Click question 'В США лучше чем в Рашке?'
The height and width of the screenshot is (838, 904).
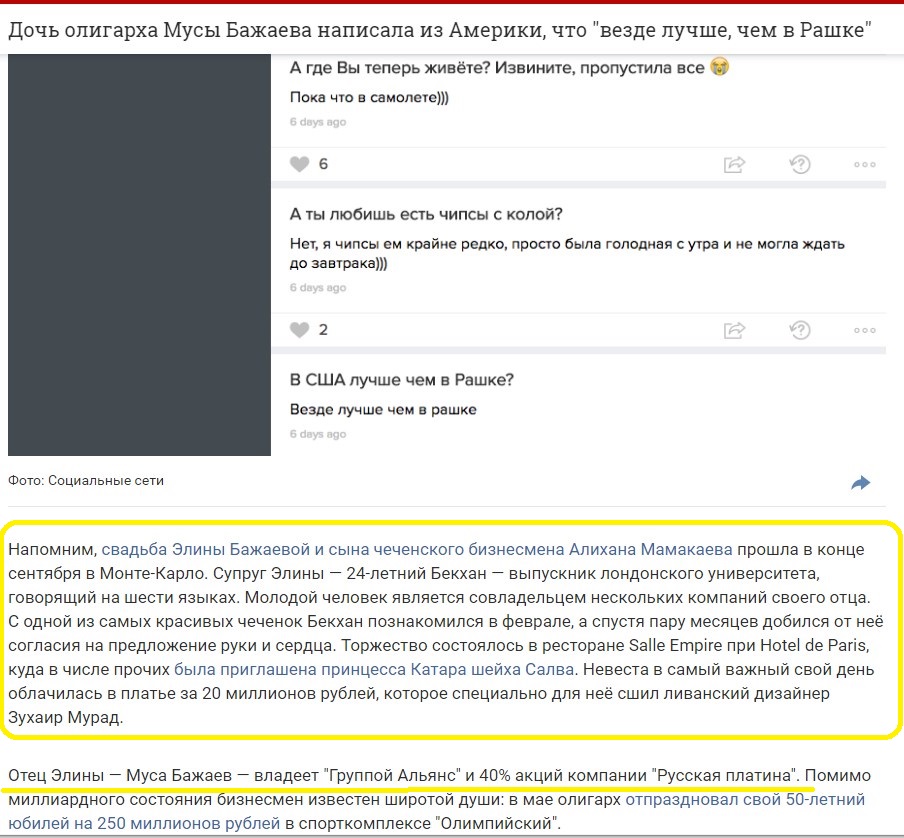tap(401, 380)
